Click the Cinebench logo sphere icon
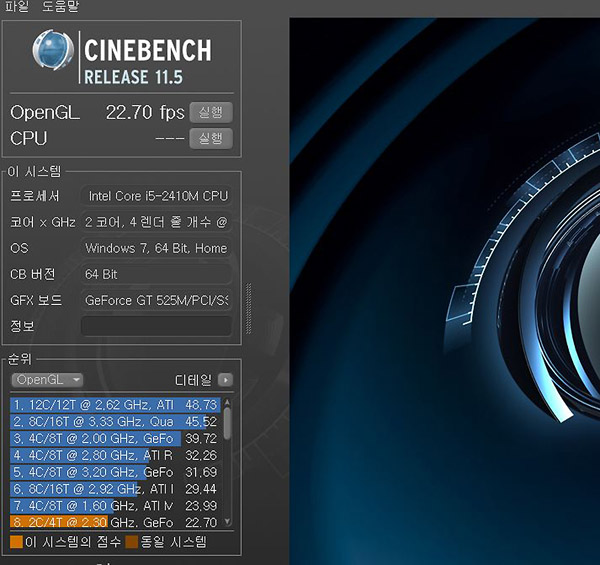The width and height of the screenshot is (600, 565). tap(53, 50)
